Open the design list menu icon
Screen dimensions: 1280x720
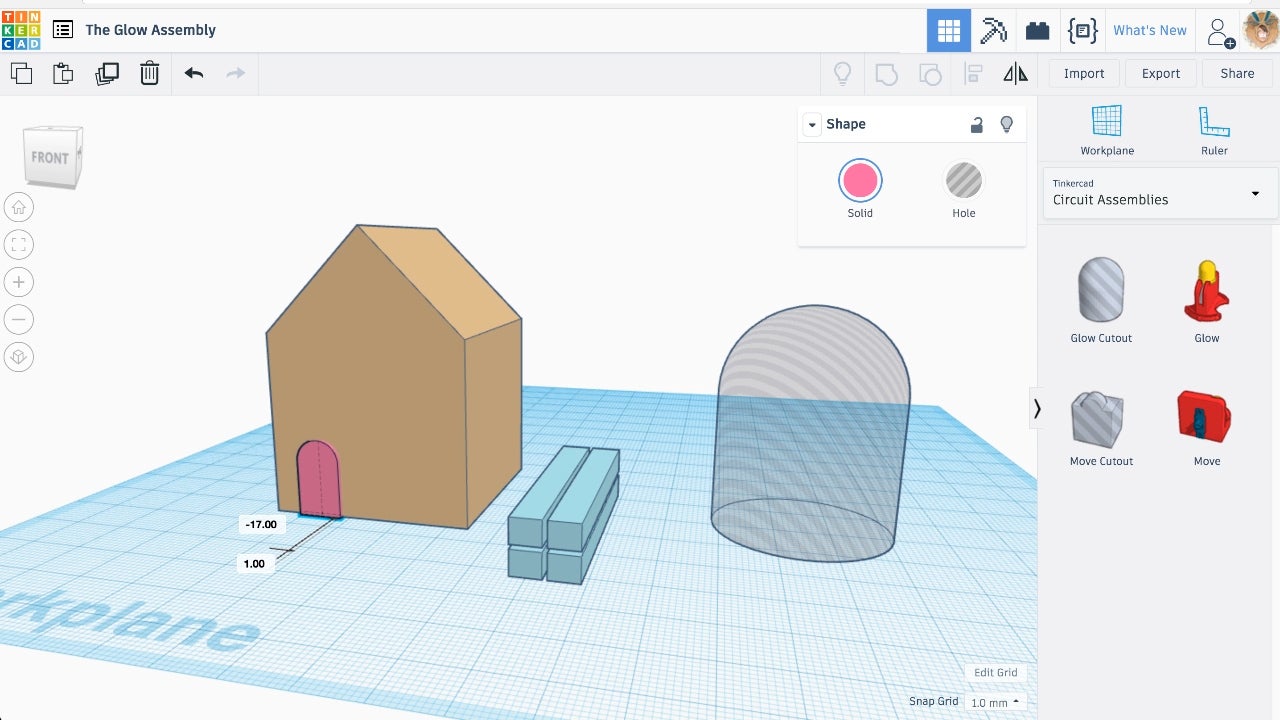click(x=62, y=30)
